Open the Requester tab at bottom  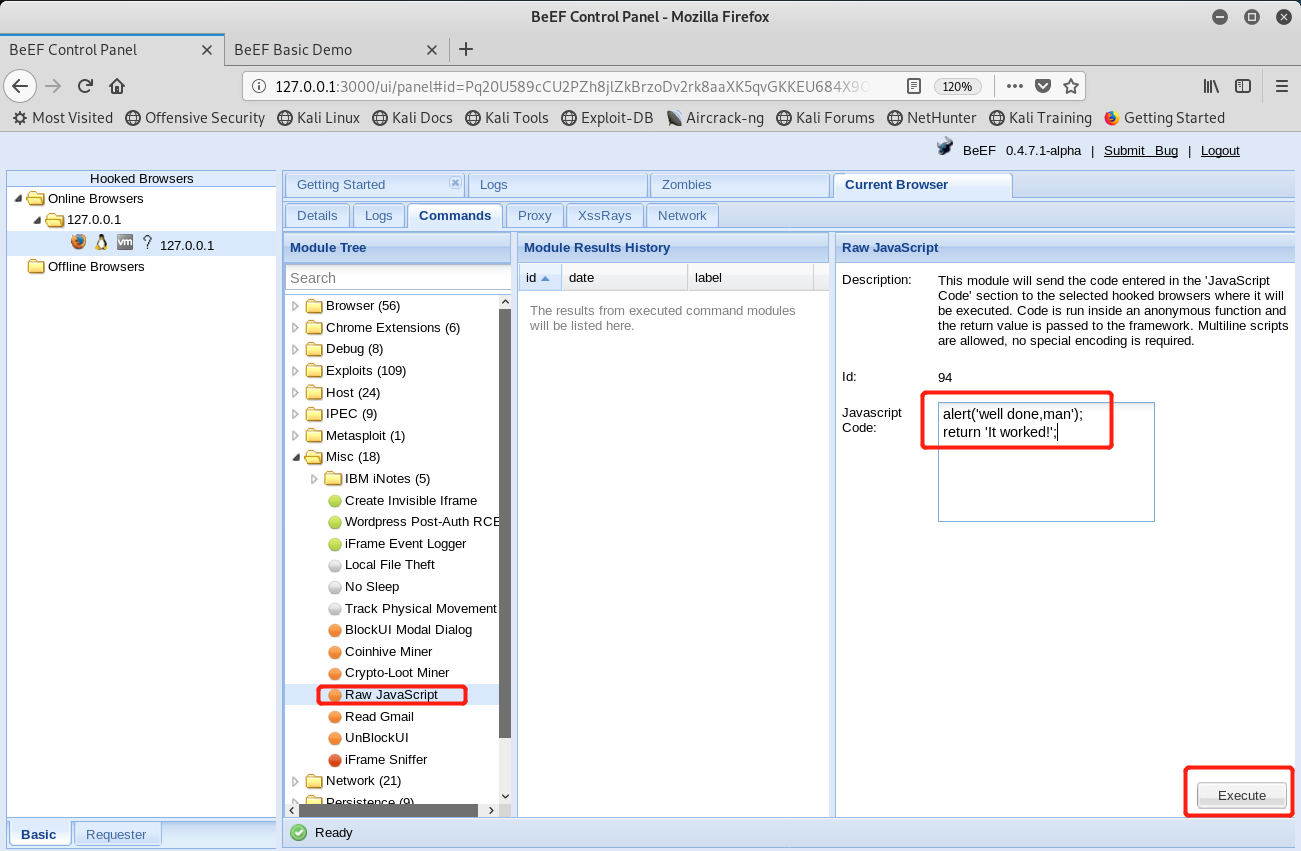[x=116, y=834]
